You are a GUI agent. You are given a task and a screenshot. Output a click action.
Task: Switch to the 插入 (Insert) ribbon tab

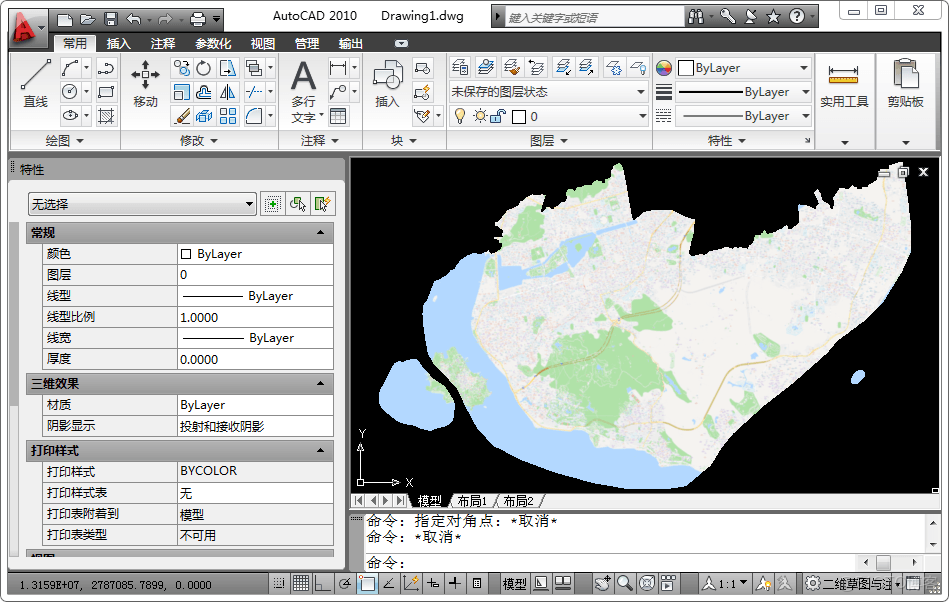tap(119, 44)
